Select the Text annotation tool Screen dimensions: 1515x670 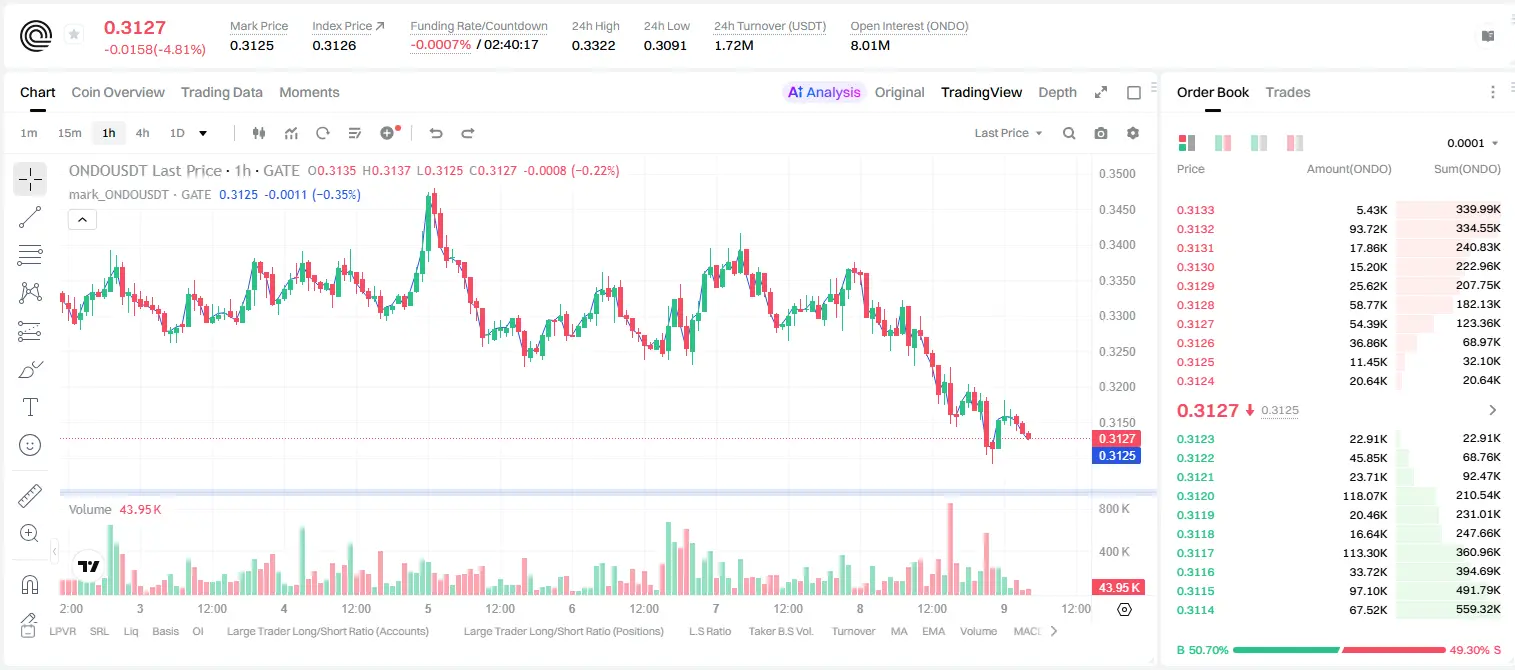(x=30, y=407)
